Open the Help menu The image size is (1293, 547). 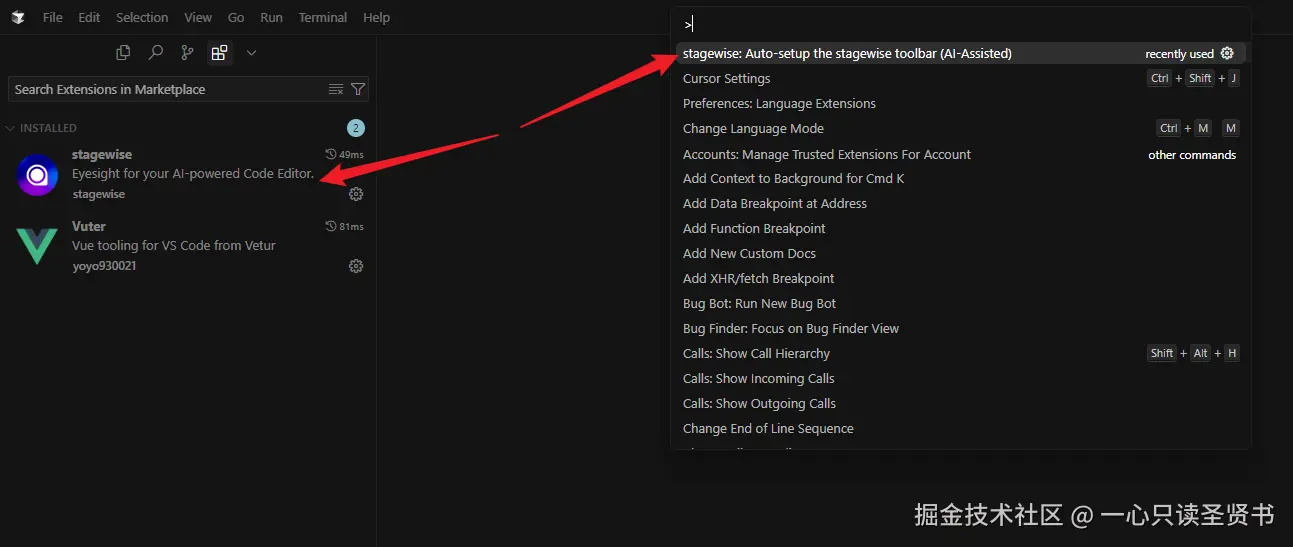[x=376, y=17]
